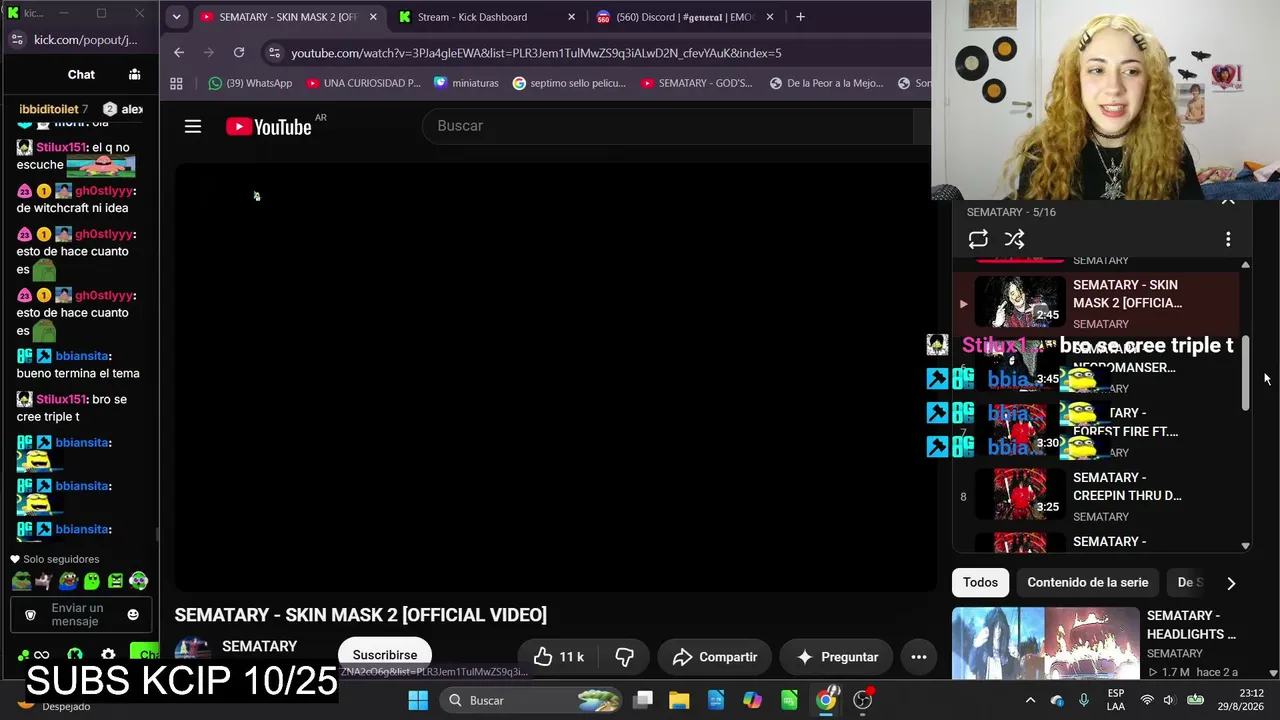Open the Kick chat emoji picker
Viewport: 1280px width, 720px height.
click(x=133, y=615)
